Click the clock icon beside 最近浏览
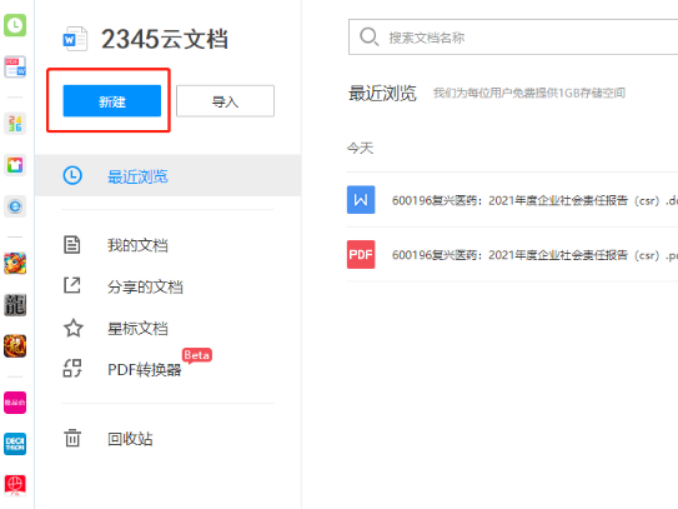The width and height of the screenshot is (678, 509). [72, 176]
